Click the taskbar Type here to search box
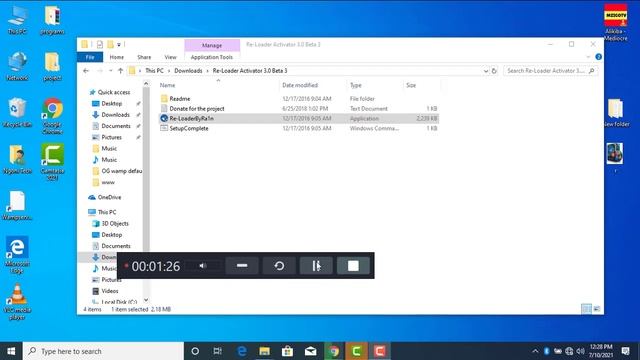The width and height of the screenshot is (640, 360). click(x=103, y=351)
